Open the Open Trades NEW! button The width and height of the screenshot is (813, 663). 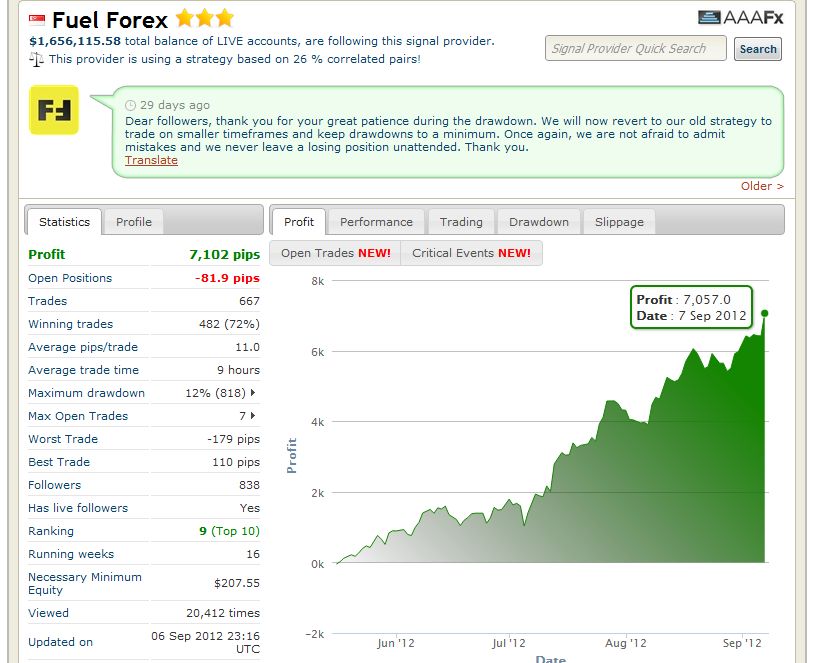[335, 253]
